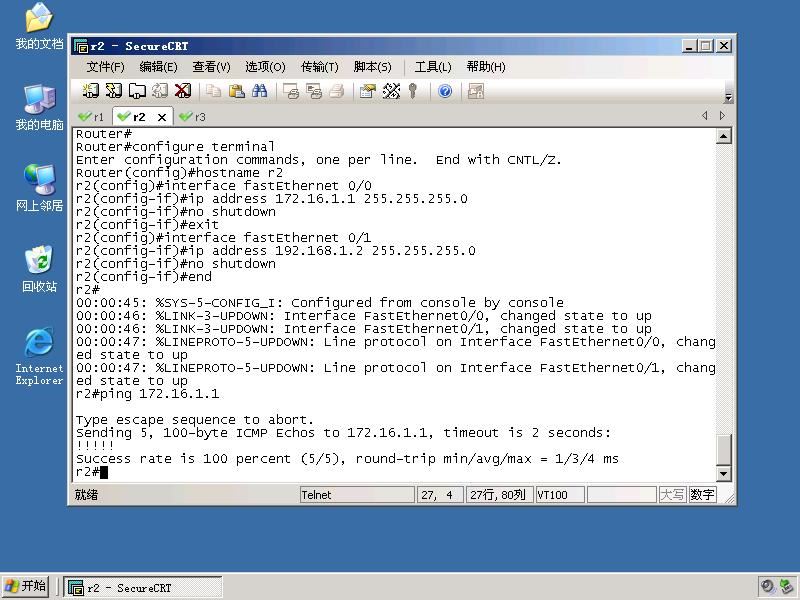The height and width of the screenshot is (600, 800).
Task: Click the Public Key Assistant key icon
Action: coord(413,91)
